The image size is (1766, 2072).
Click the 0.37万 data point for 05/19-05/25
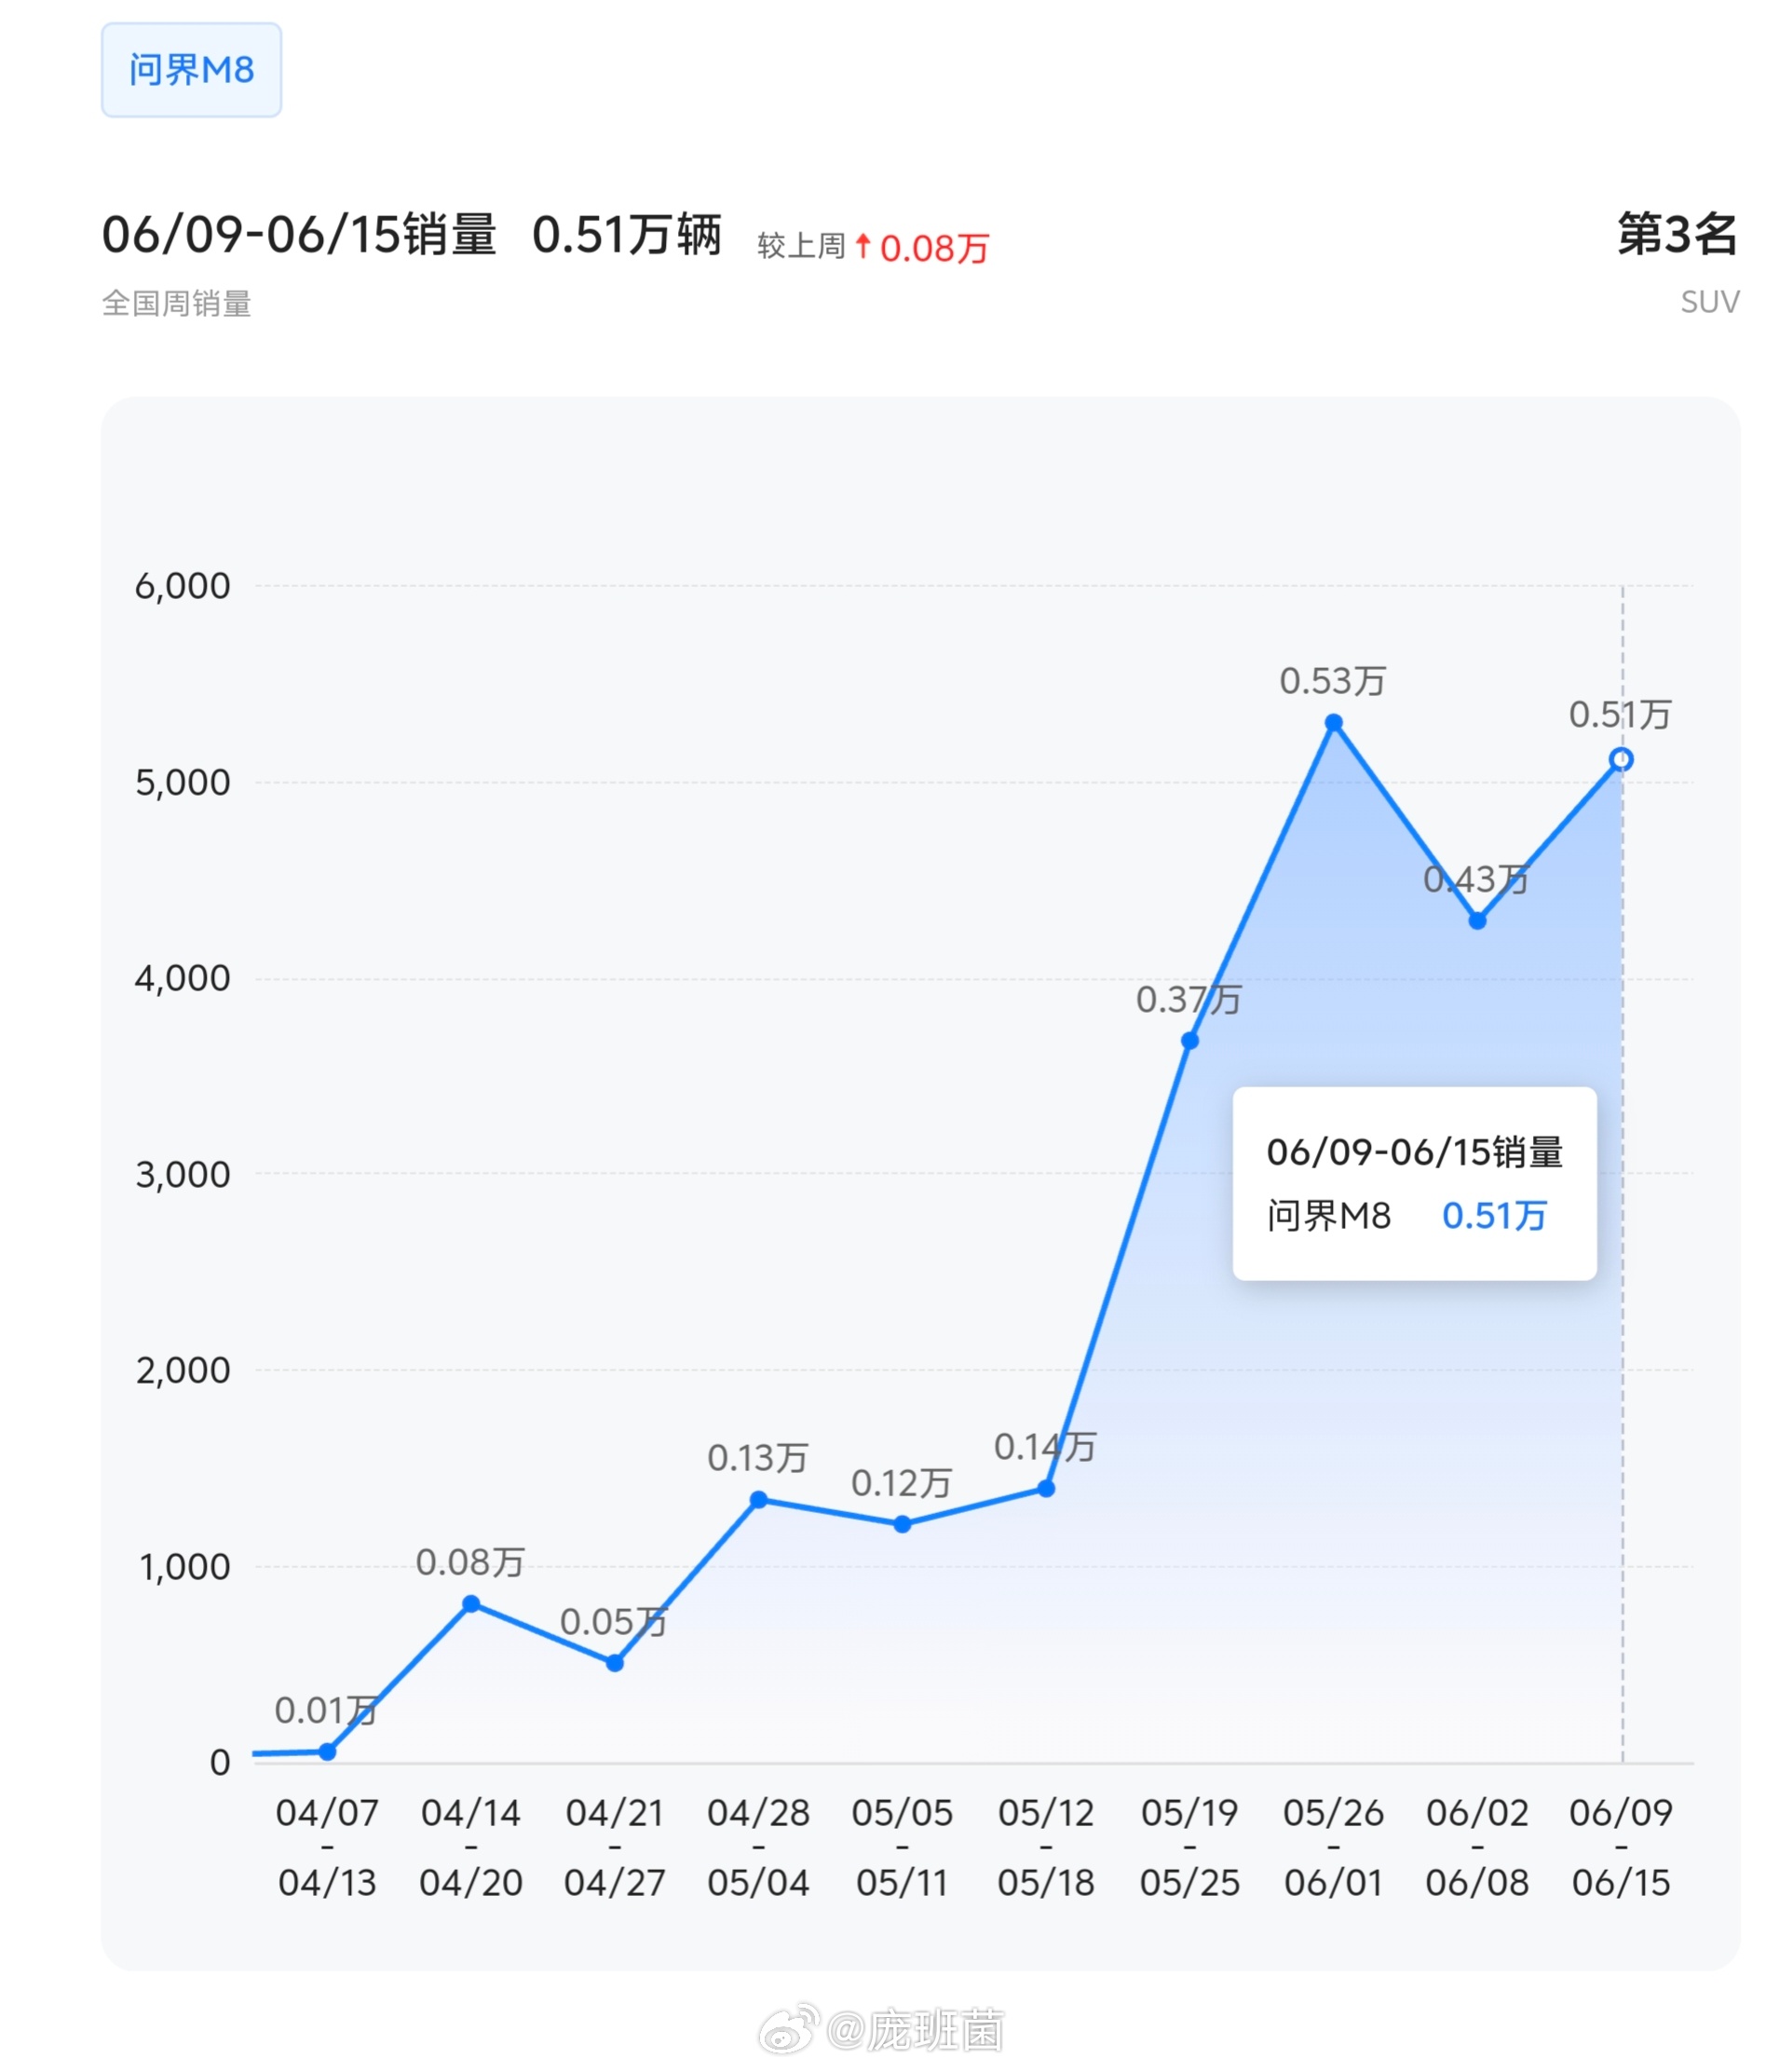pos(1190,1041)
